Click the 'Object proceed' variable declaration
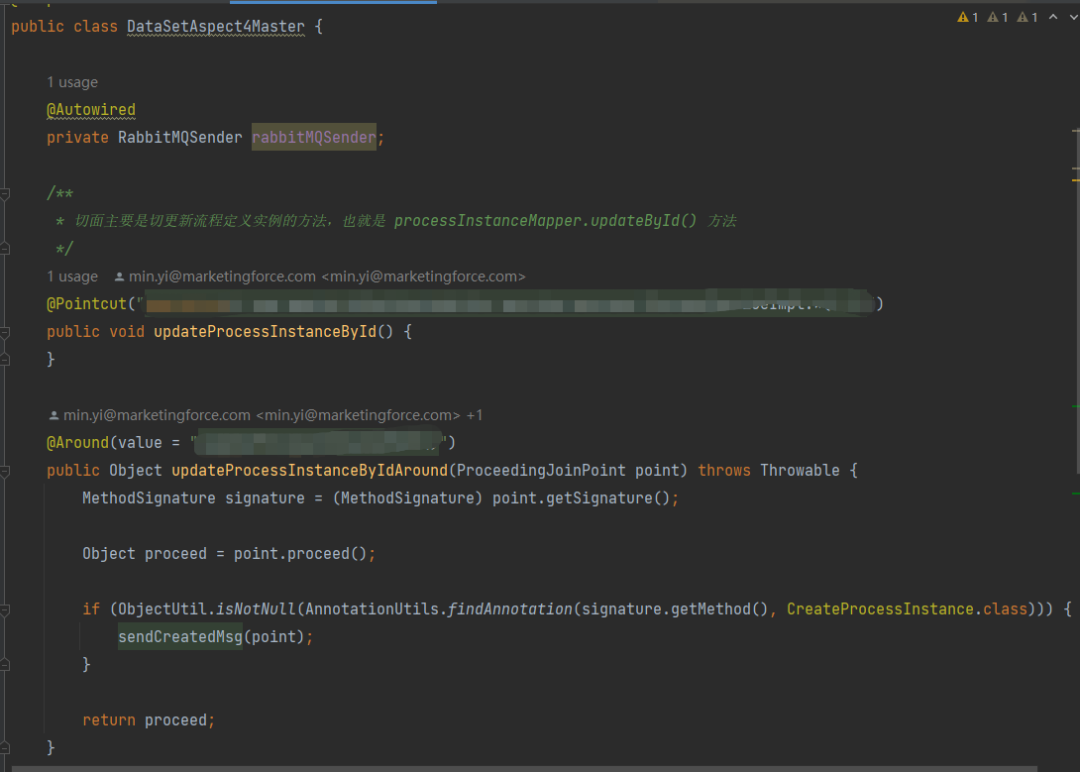The height and width of the screenshot is (772, 1080). (x=145, y=554)
